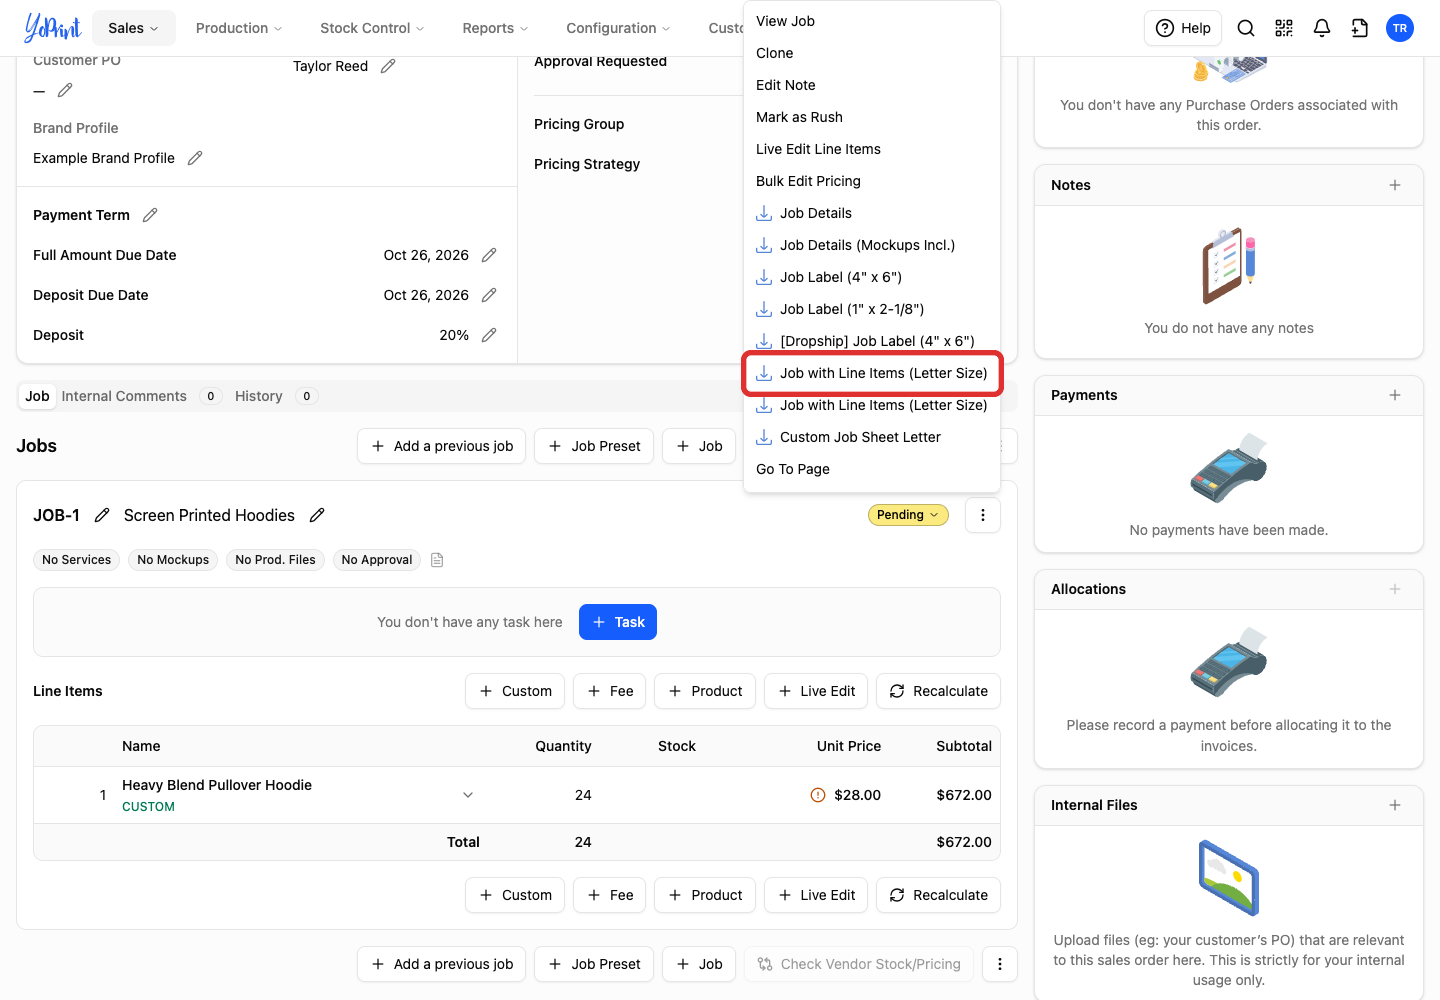Click the document icon beside No Approval
Image resolution: width=1440 pixels, height=1000 pixels.
point(437,560)
